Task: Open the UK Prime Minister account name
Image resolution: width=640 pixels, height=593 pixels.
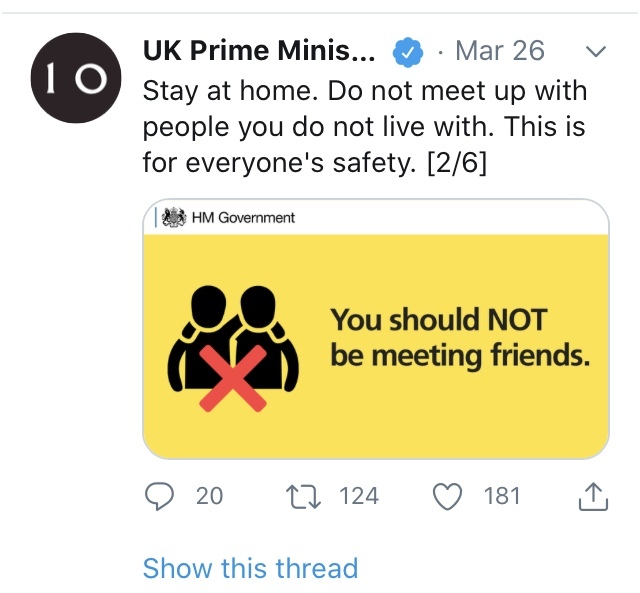Action: tap(260, 50)
